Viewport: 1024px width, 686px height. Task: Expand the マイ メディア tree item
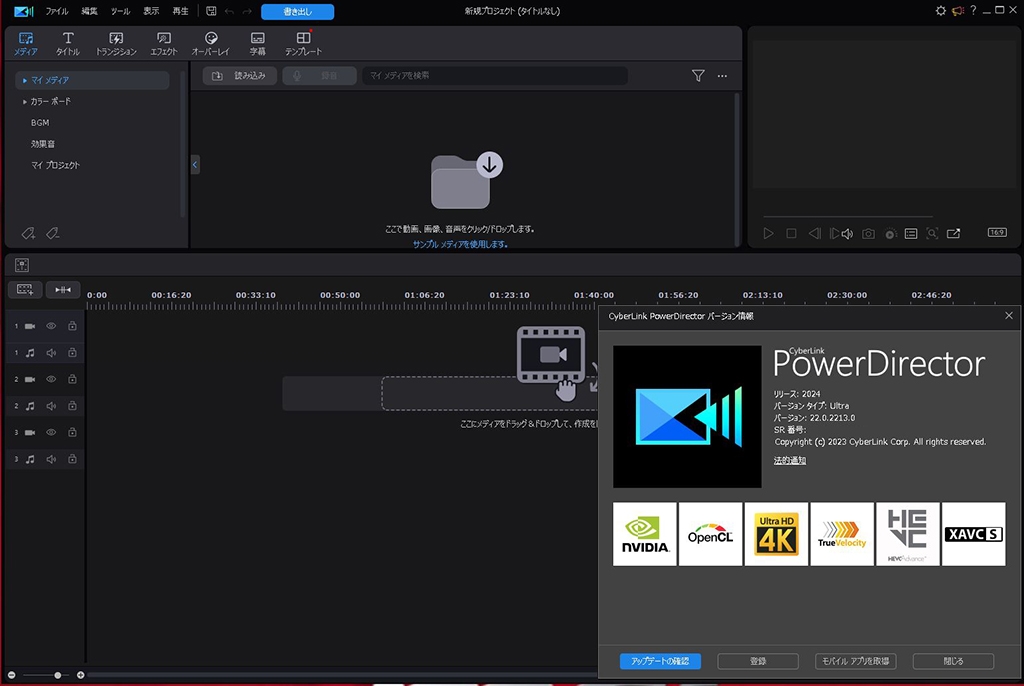click(25, 80)
